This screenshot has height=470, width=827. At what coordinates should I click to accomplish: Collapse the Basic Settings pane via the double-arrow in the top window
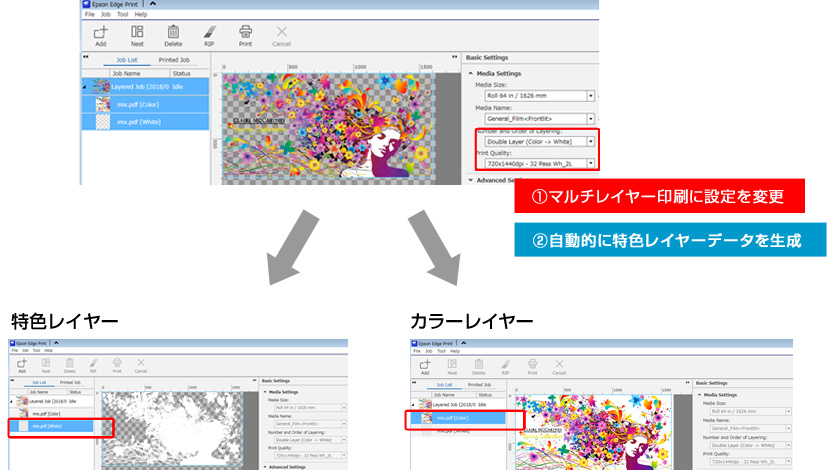click(455, 57)
